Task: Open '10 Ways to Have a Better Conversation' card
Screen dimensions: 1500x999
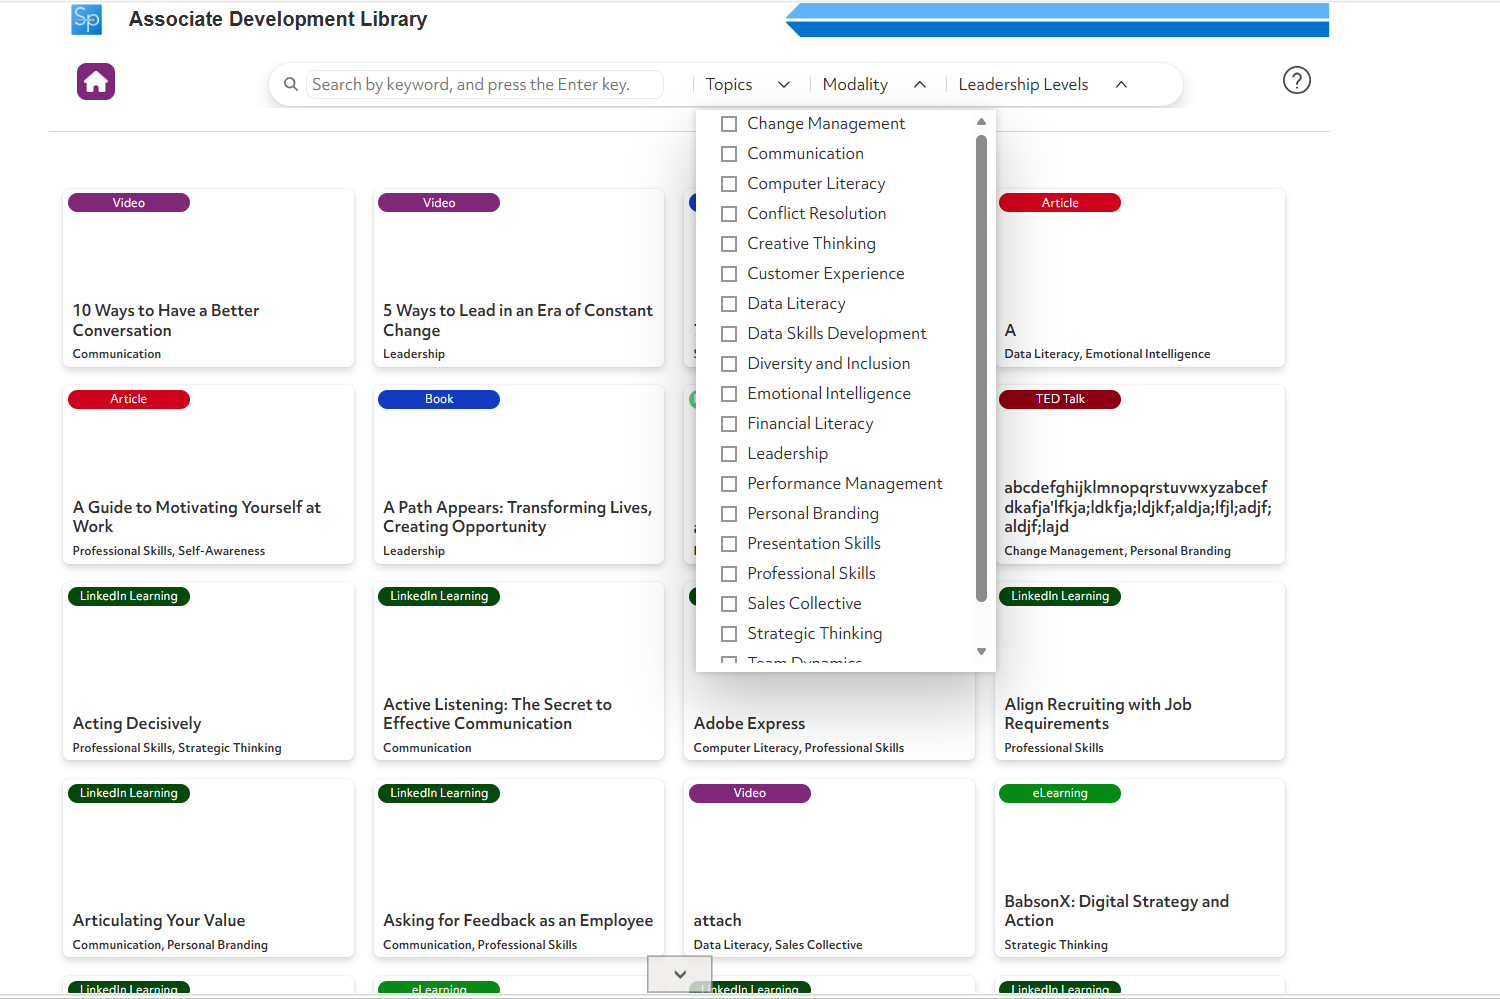Action: (x=208, y=278)
